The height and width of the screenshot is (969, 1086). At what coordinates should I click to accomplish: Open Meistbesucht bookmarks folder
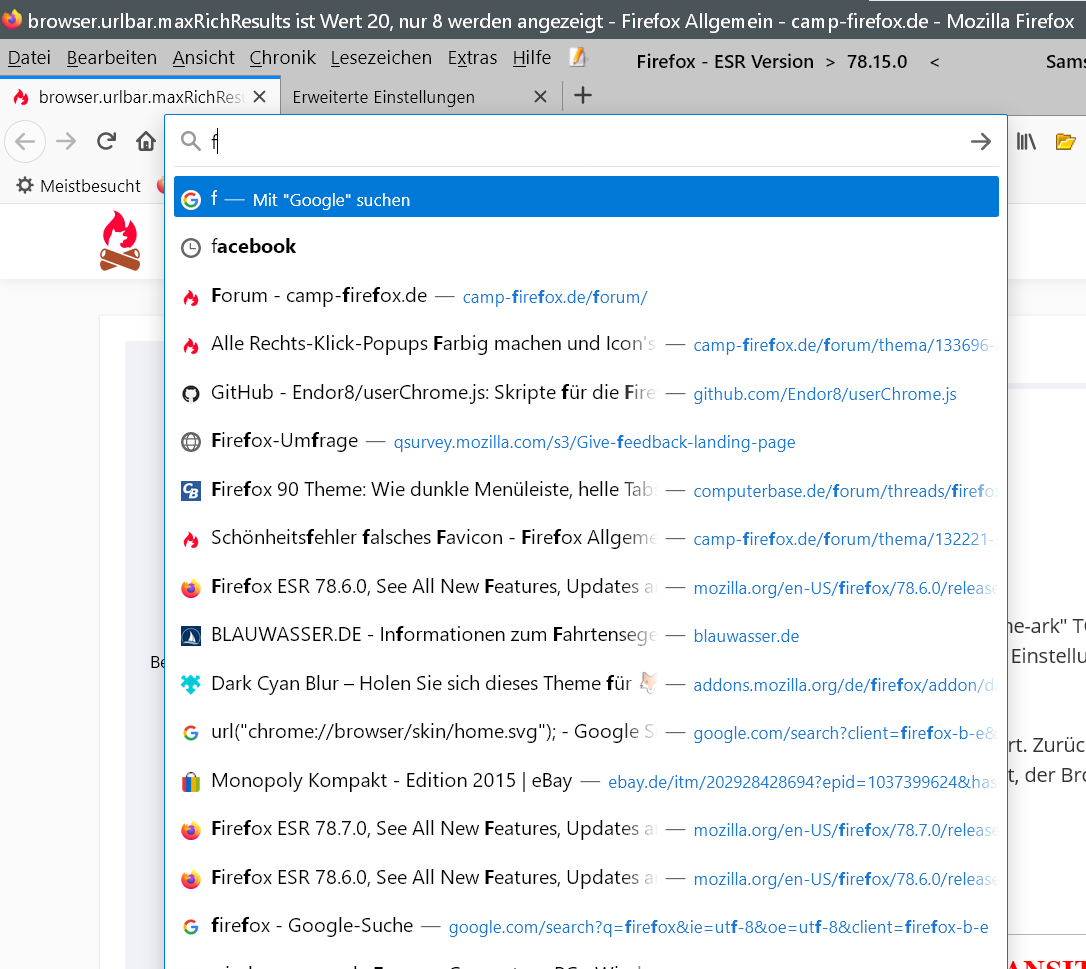(78, 186)
